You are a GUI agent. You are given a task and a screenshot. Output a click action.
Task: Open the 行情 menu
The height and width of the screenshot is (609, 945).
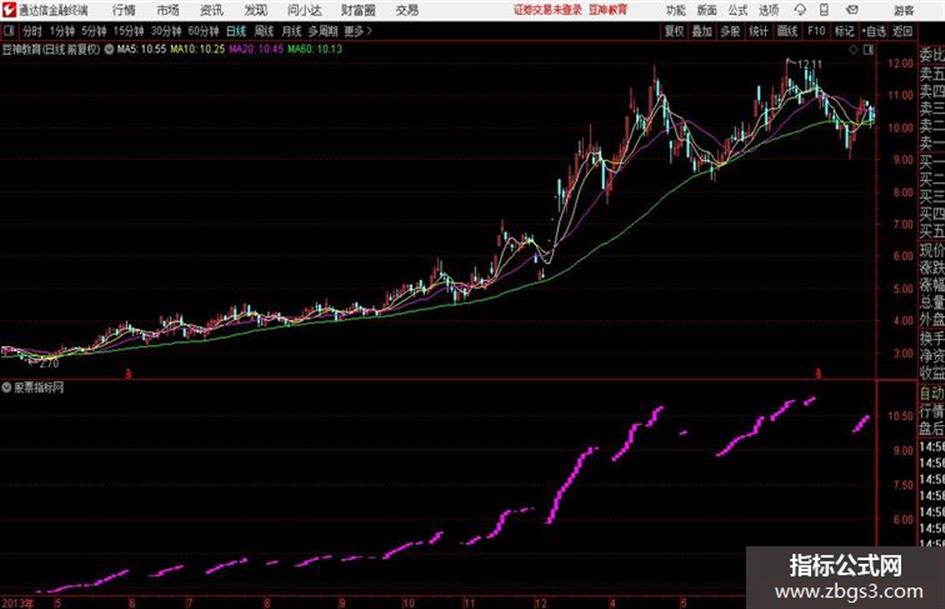[x=124, y=10]
